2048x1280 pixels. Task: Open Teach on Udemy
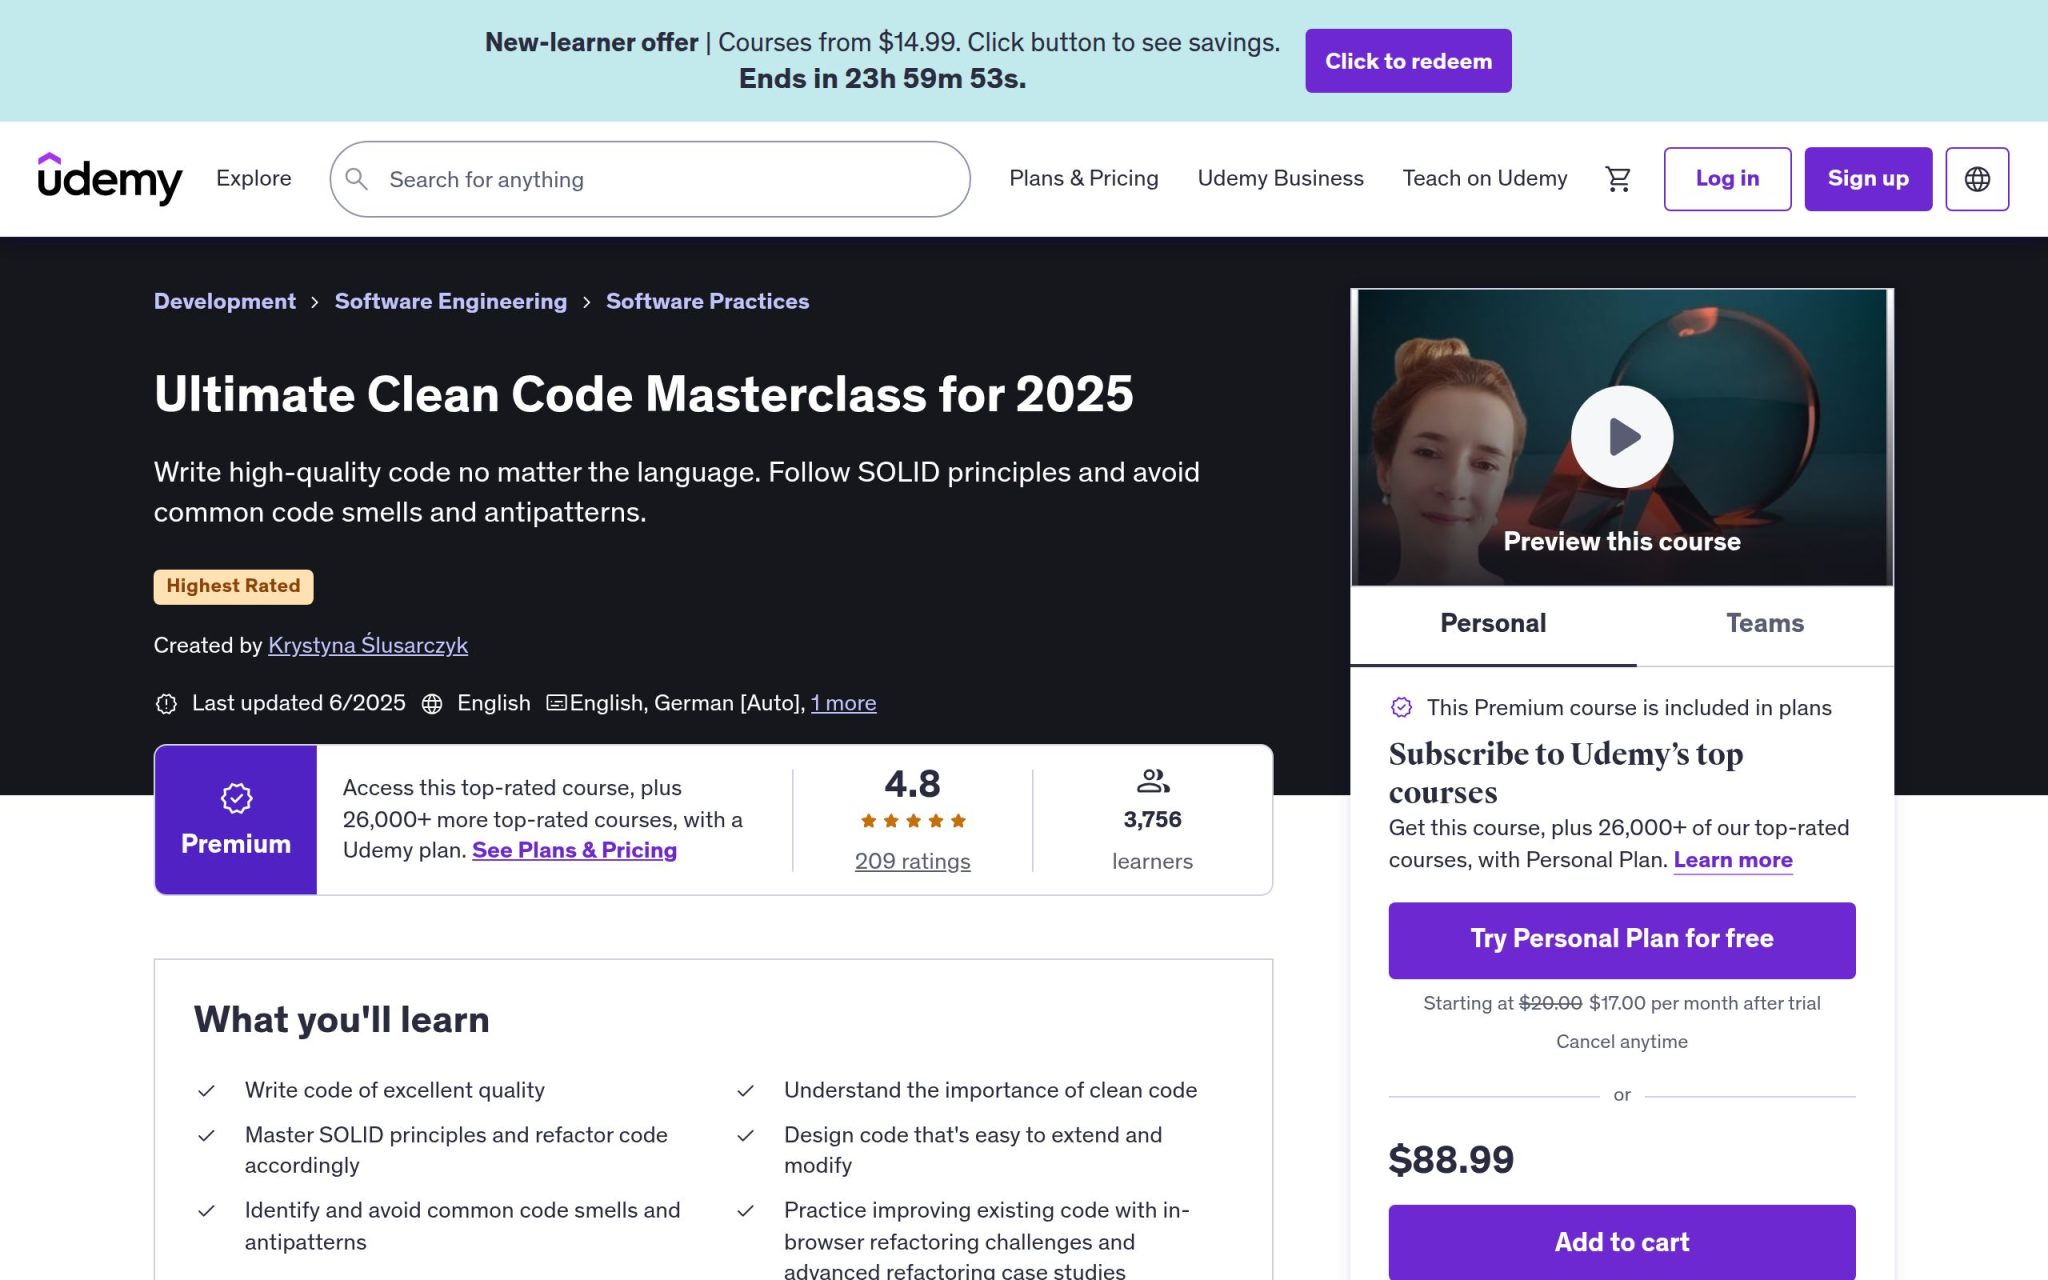[1485, 178]
